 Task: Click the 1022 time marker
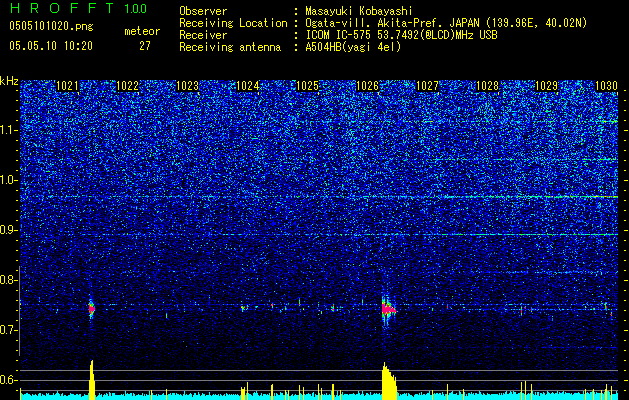click(127, 86)
